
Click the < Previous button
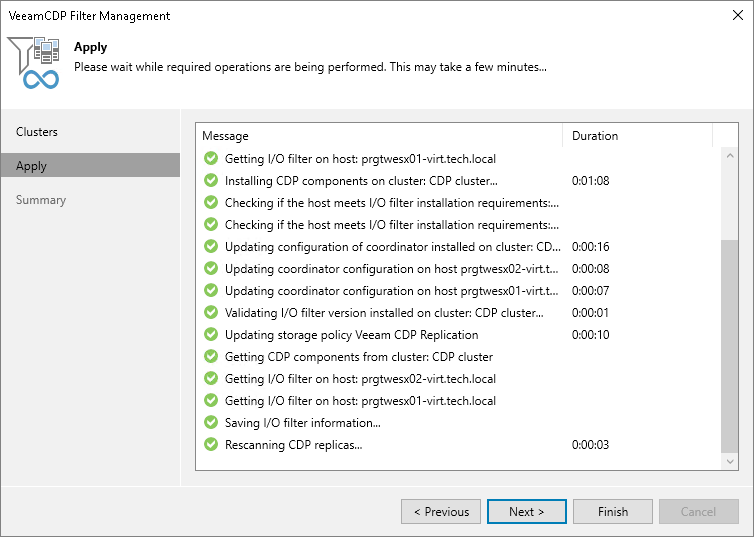[441, 512]
